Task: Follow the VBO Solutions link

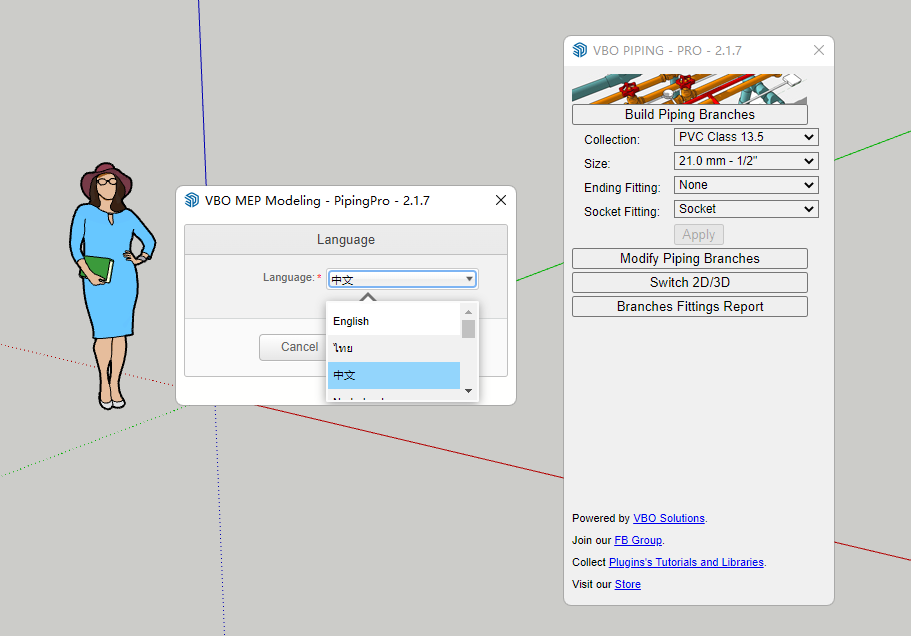Action: point(668,519)
